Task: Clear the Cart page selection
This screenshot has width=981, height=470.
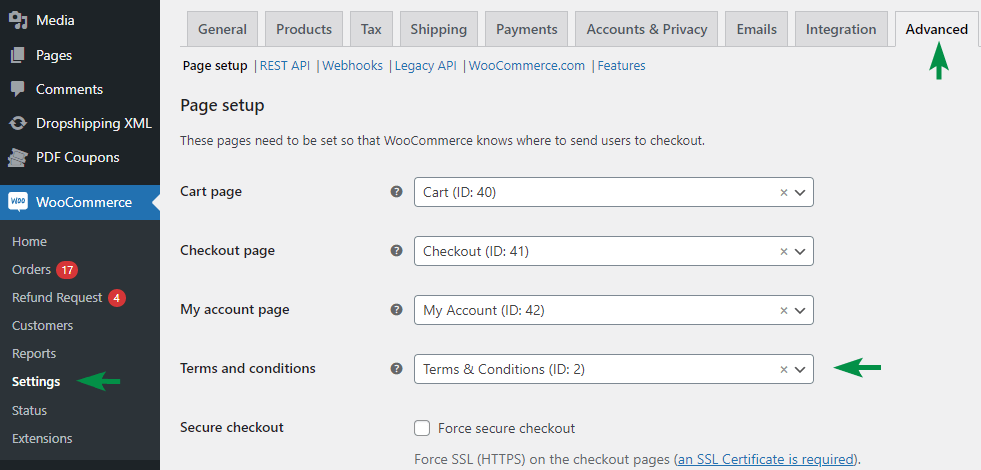Action: (x=783, y=193)
